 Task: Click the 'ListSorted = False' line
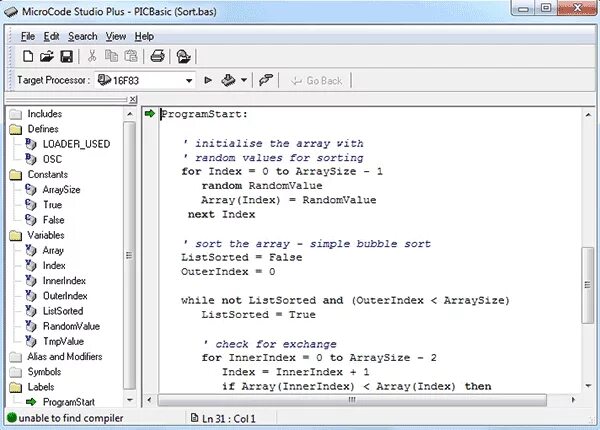pos(241,257)
